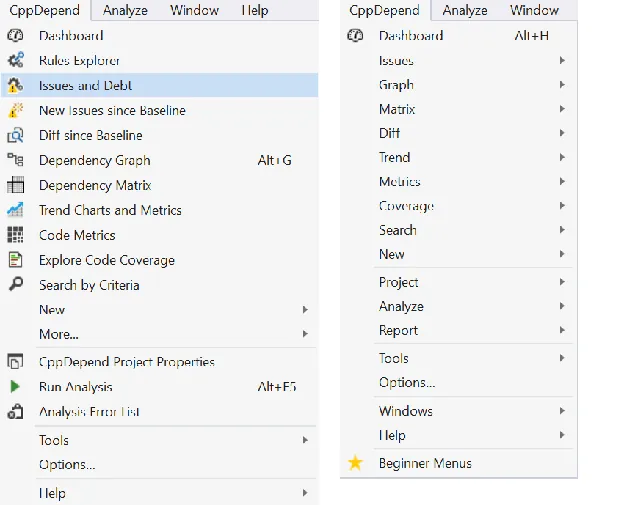Click the CppDepend Project Properties icon
Image resolution: width=624 pixels, height=505 pixels.
(x=15, y=361)
